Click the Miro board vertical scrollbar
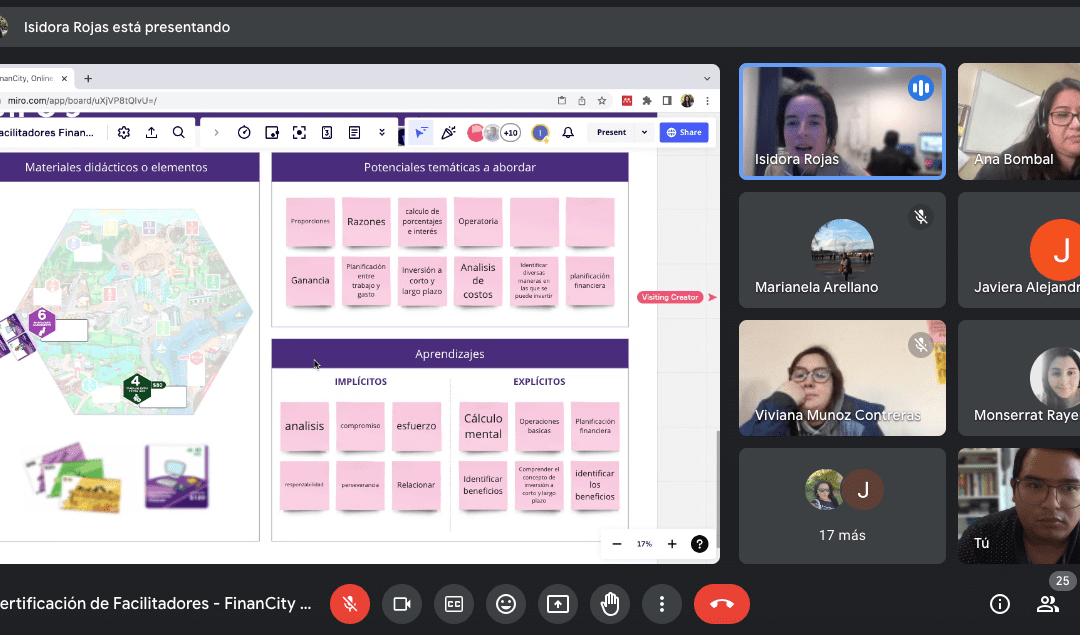The height and width of the screenshot is (635, 1080). (x=718, y=489)
